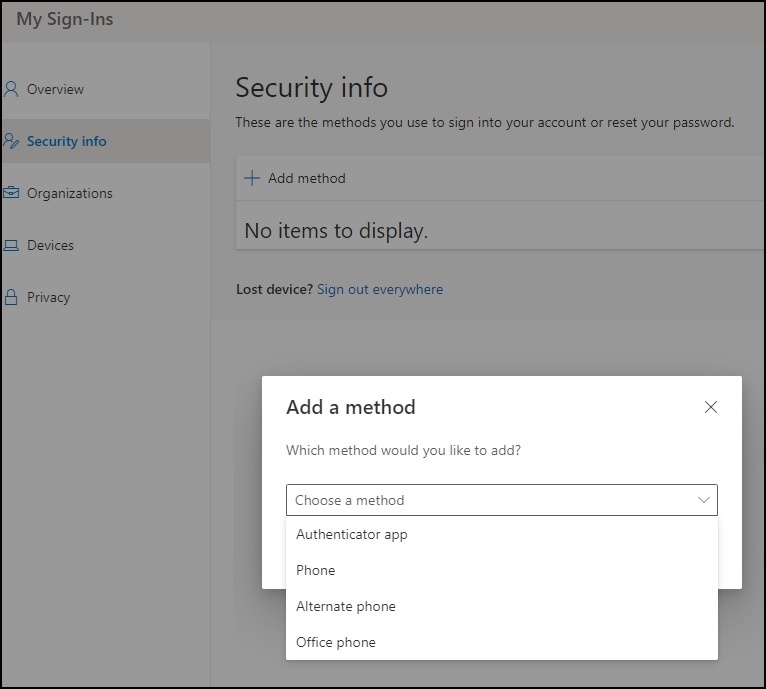Click the Sign out everywhere link
The width and height of the screenshot is (766, 689).
coord(380,289)
